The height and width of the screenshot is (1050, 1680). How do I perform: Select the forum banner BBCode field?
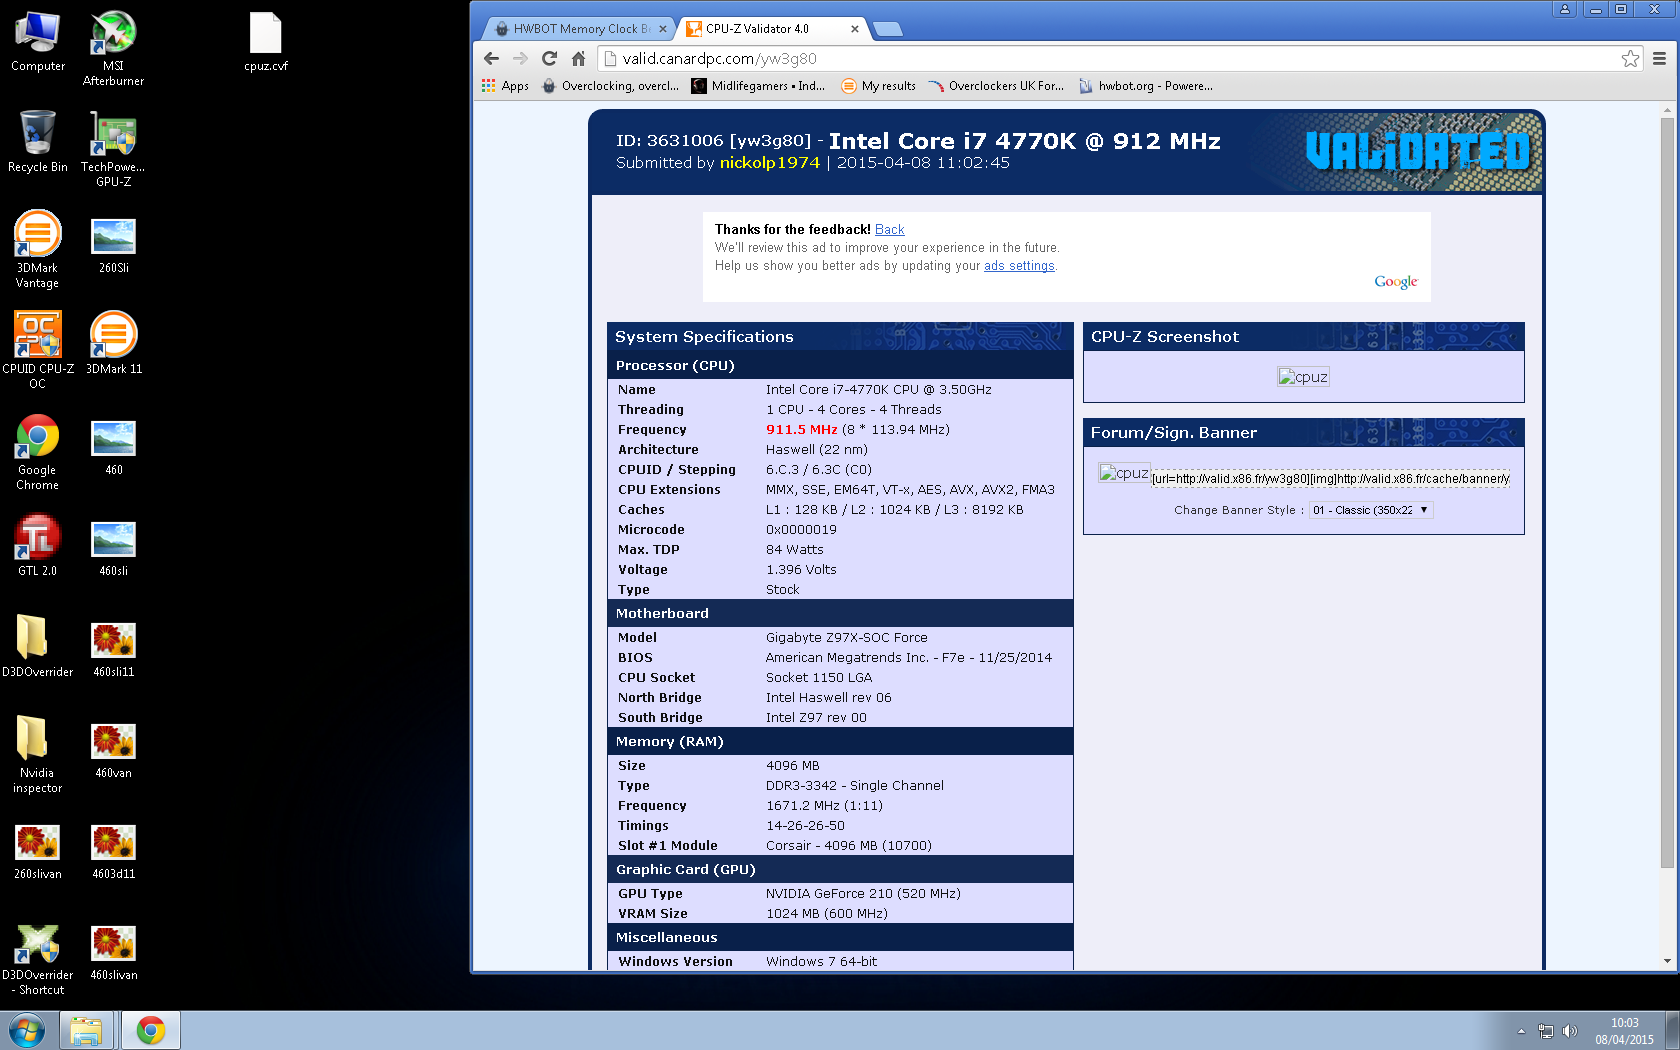pos(1330,479)
